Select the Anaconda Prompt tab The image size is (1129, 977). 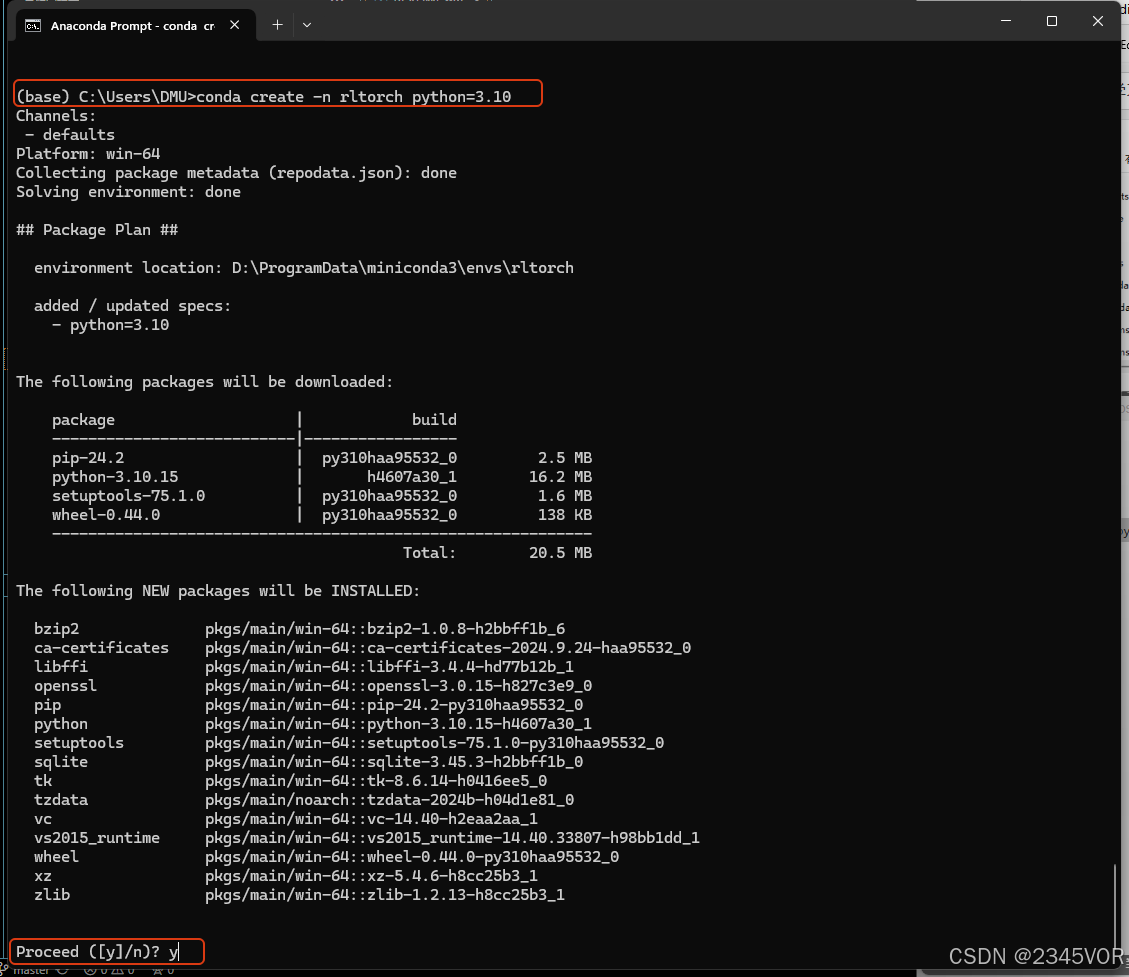pos(135,26)
